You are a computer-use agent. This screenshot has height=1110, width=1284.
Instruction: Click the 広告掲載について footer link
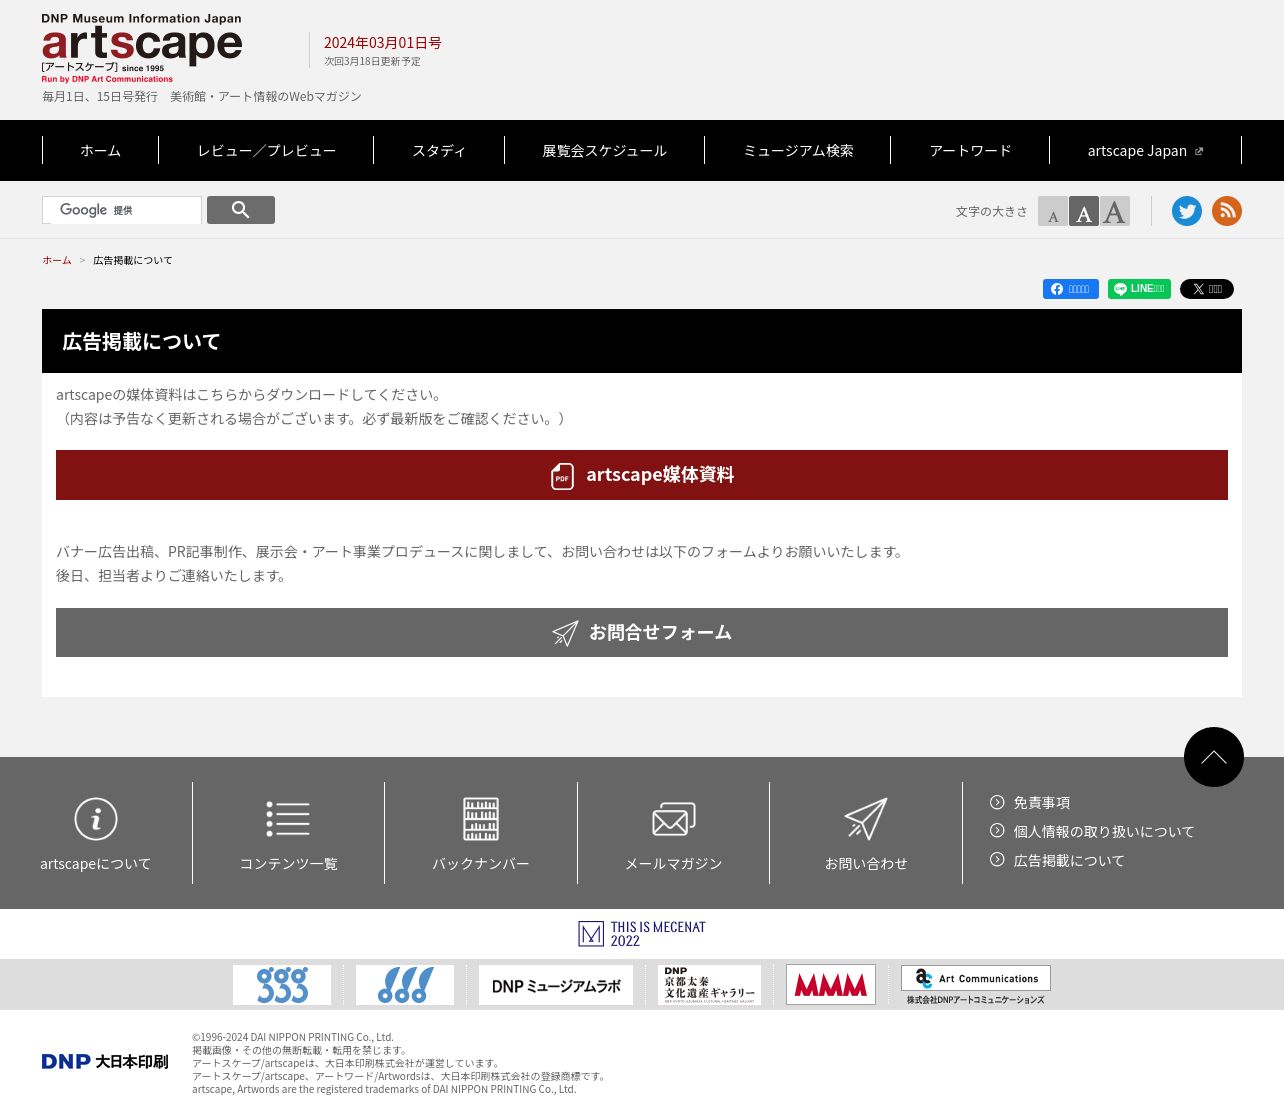tap(1069, 861)
